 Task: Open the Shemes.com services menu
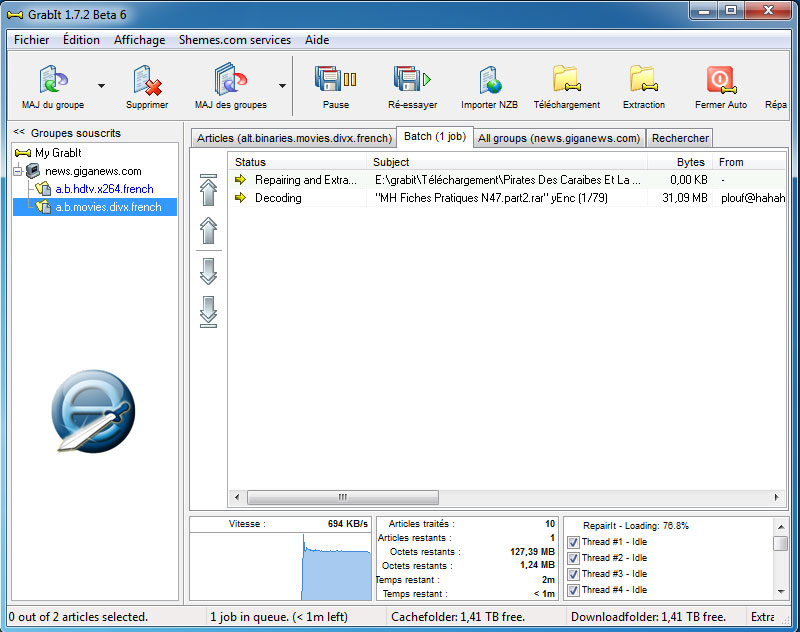click(x=235, y=40)
